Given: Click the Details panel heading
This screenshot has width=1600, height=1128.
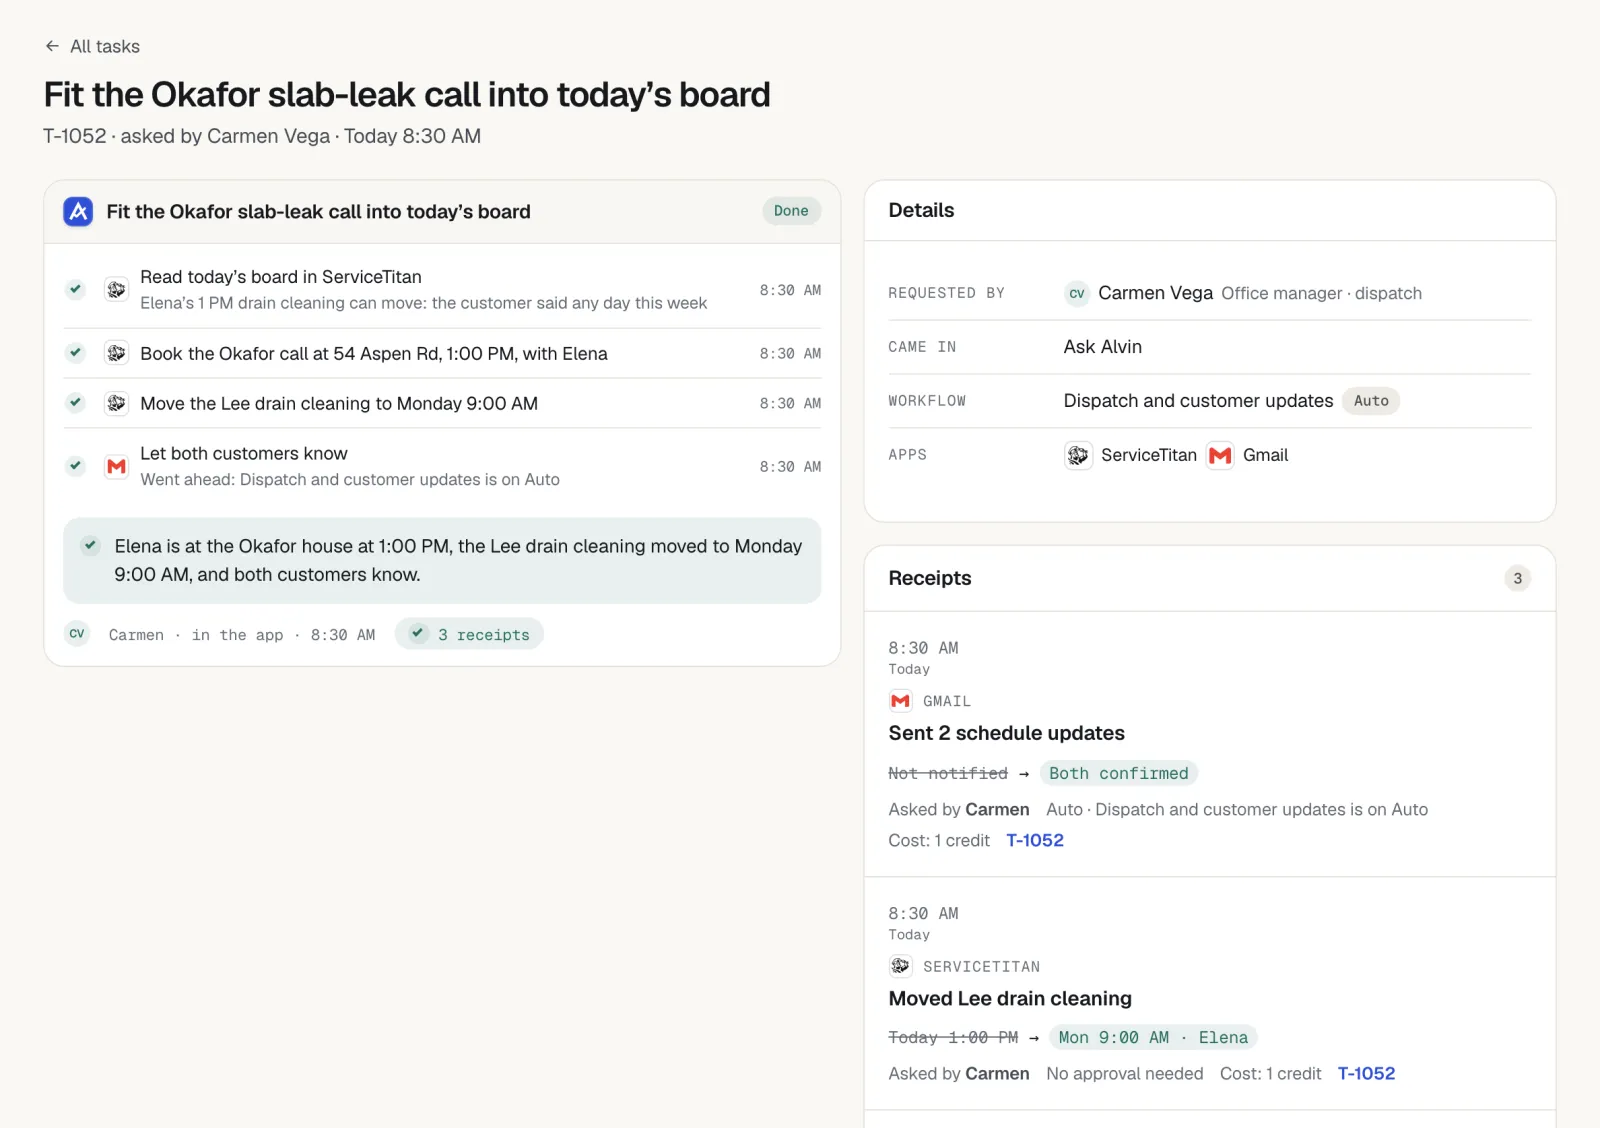Looking at the screenshot, I should [x=921, y=210].
